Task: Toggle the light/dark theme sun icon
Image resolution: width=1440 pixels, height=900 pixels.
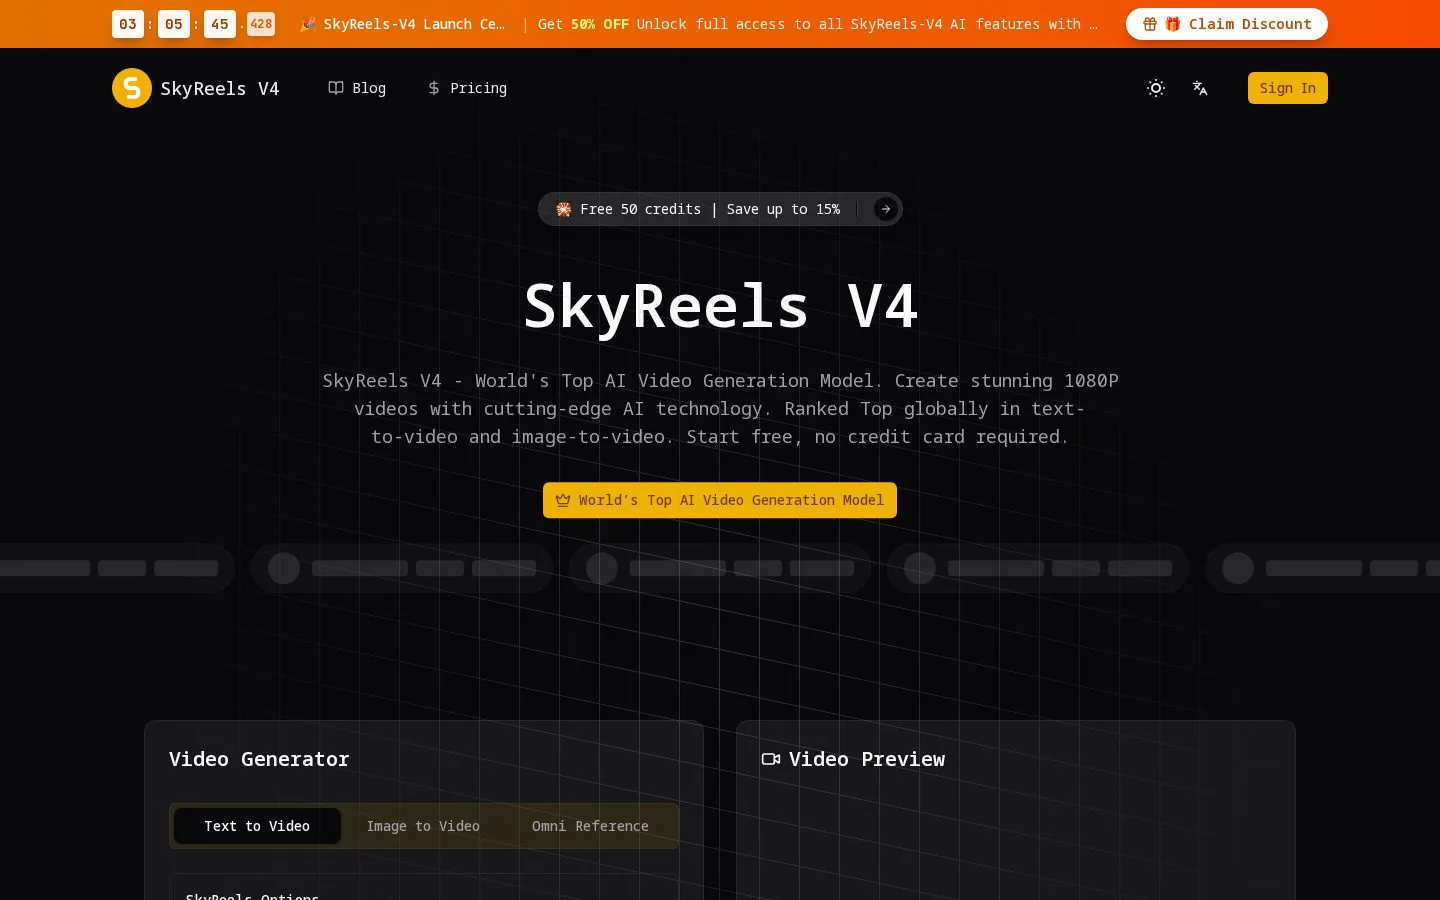Action: pyautogui.click(x=1156, y=88)
